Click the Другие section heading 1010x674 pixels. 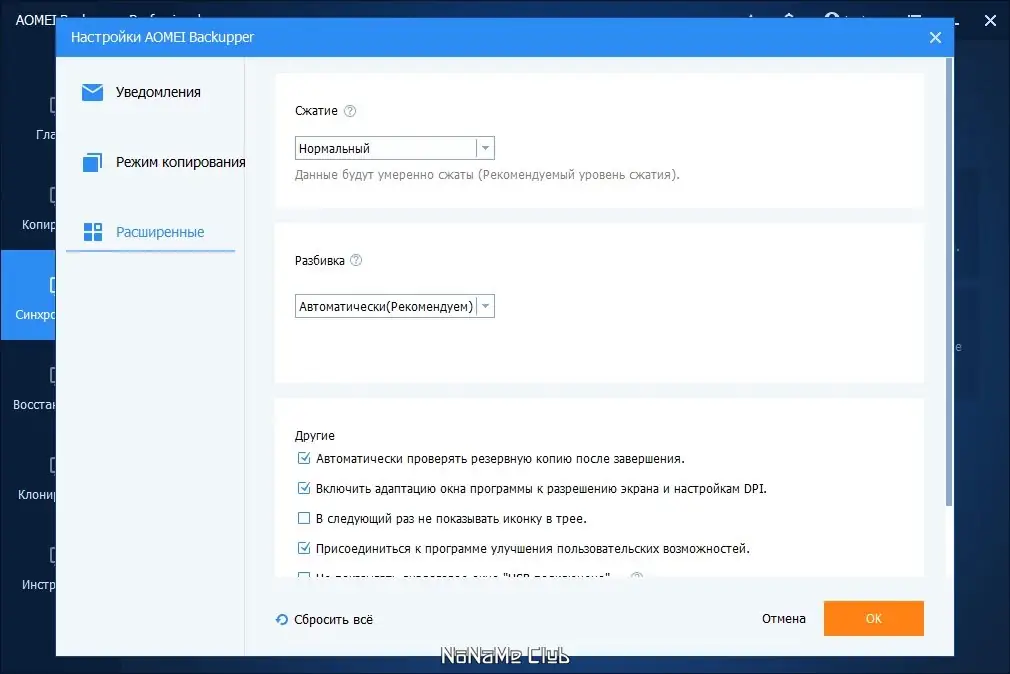coord(314,436)
